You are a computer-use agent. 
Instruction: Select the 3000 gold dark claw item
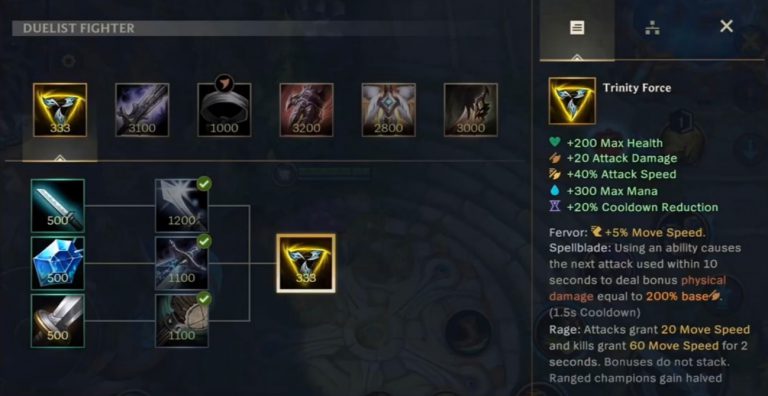471,110
